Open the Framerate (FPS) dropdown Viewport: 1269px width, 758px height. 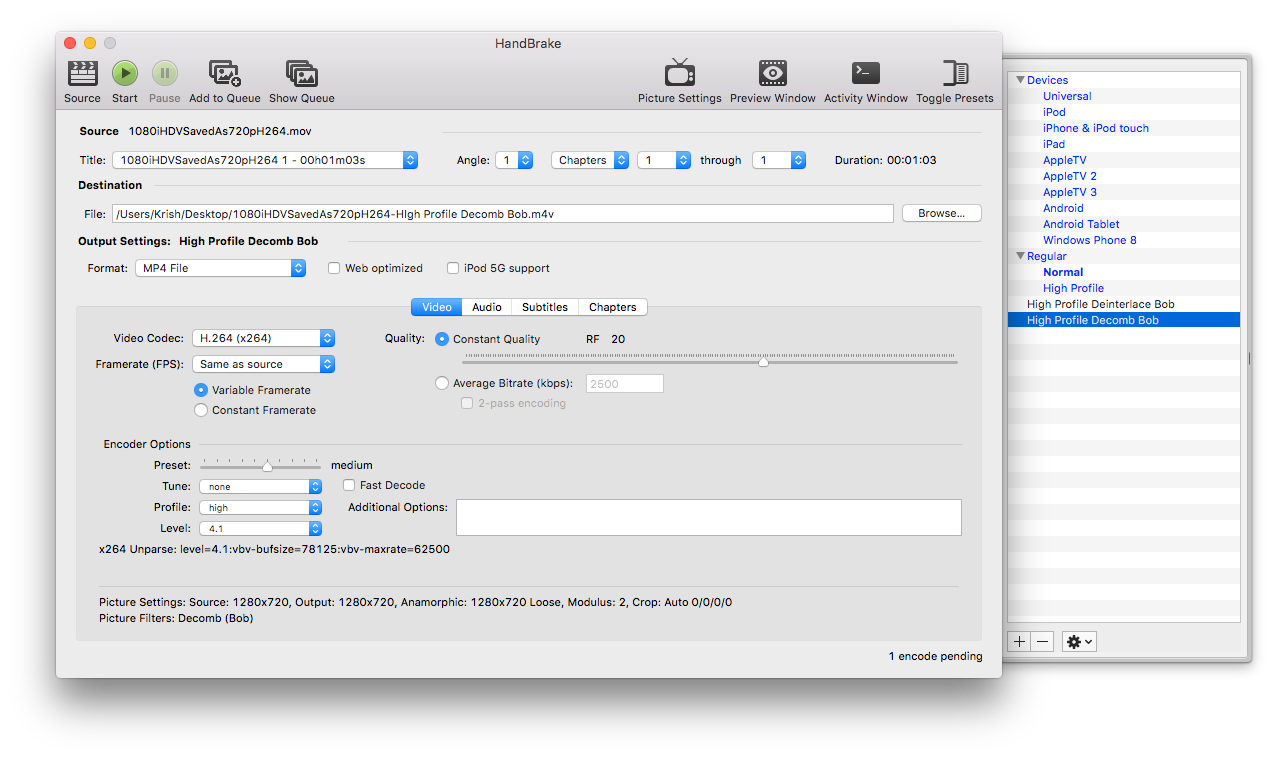(263, 364)
